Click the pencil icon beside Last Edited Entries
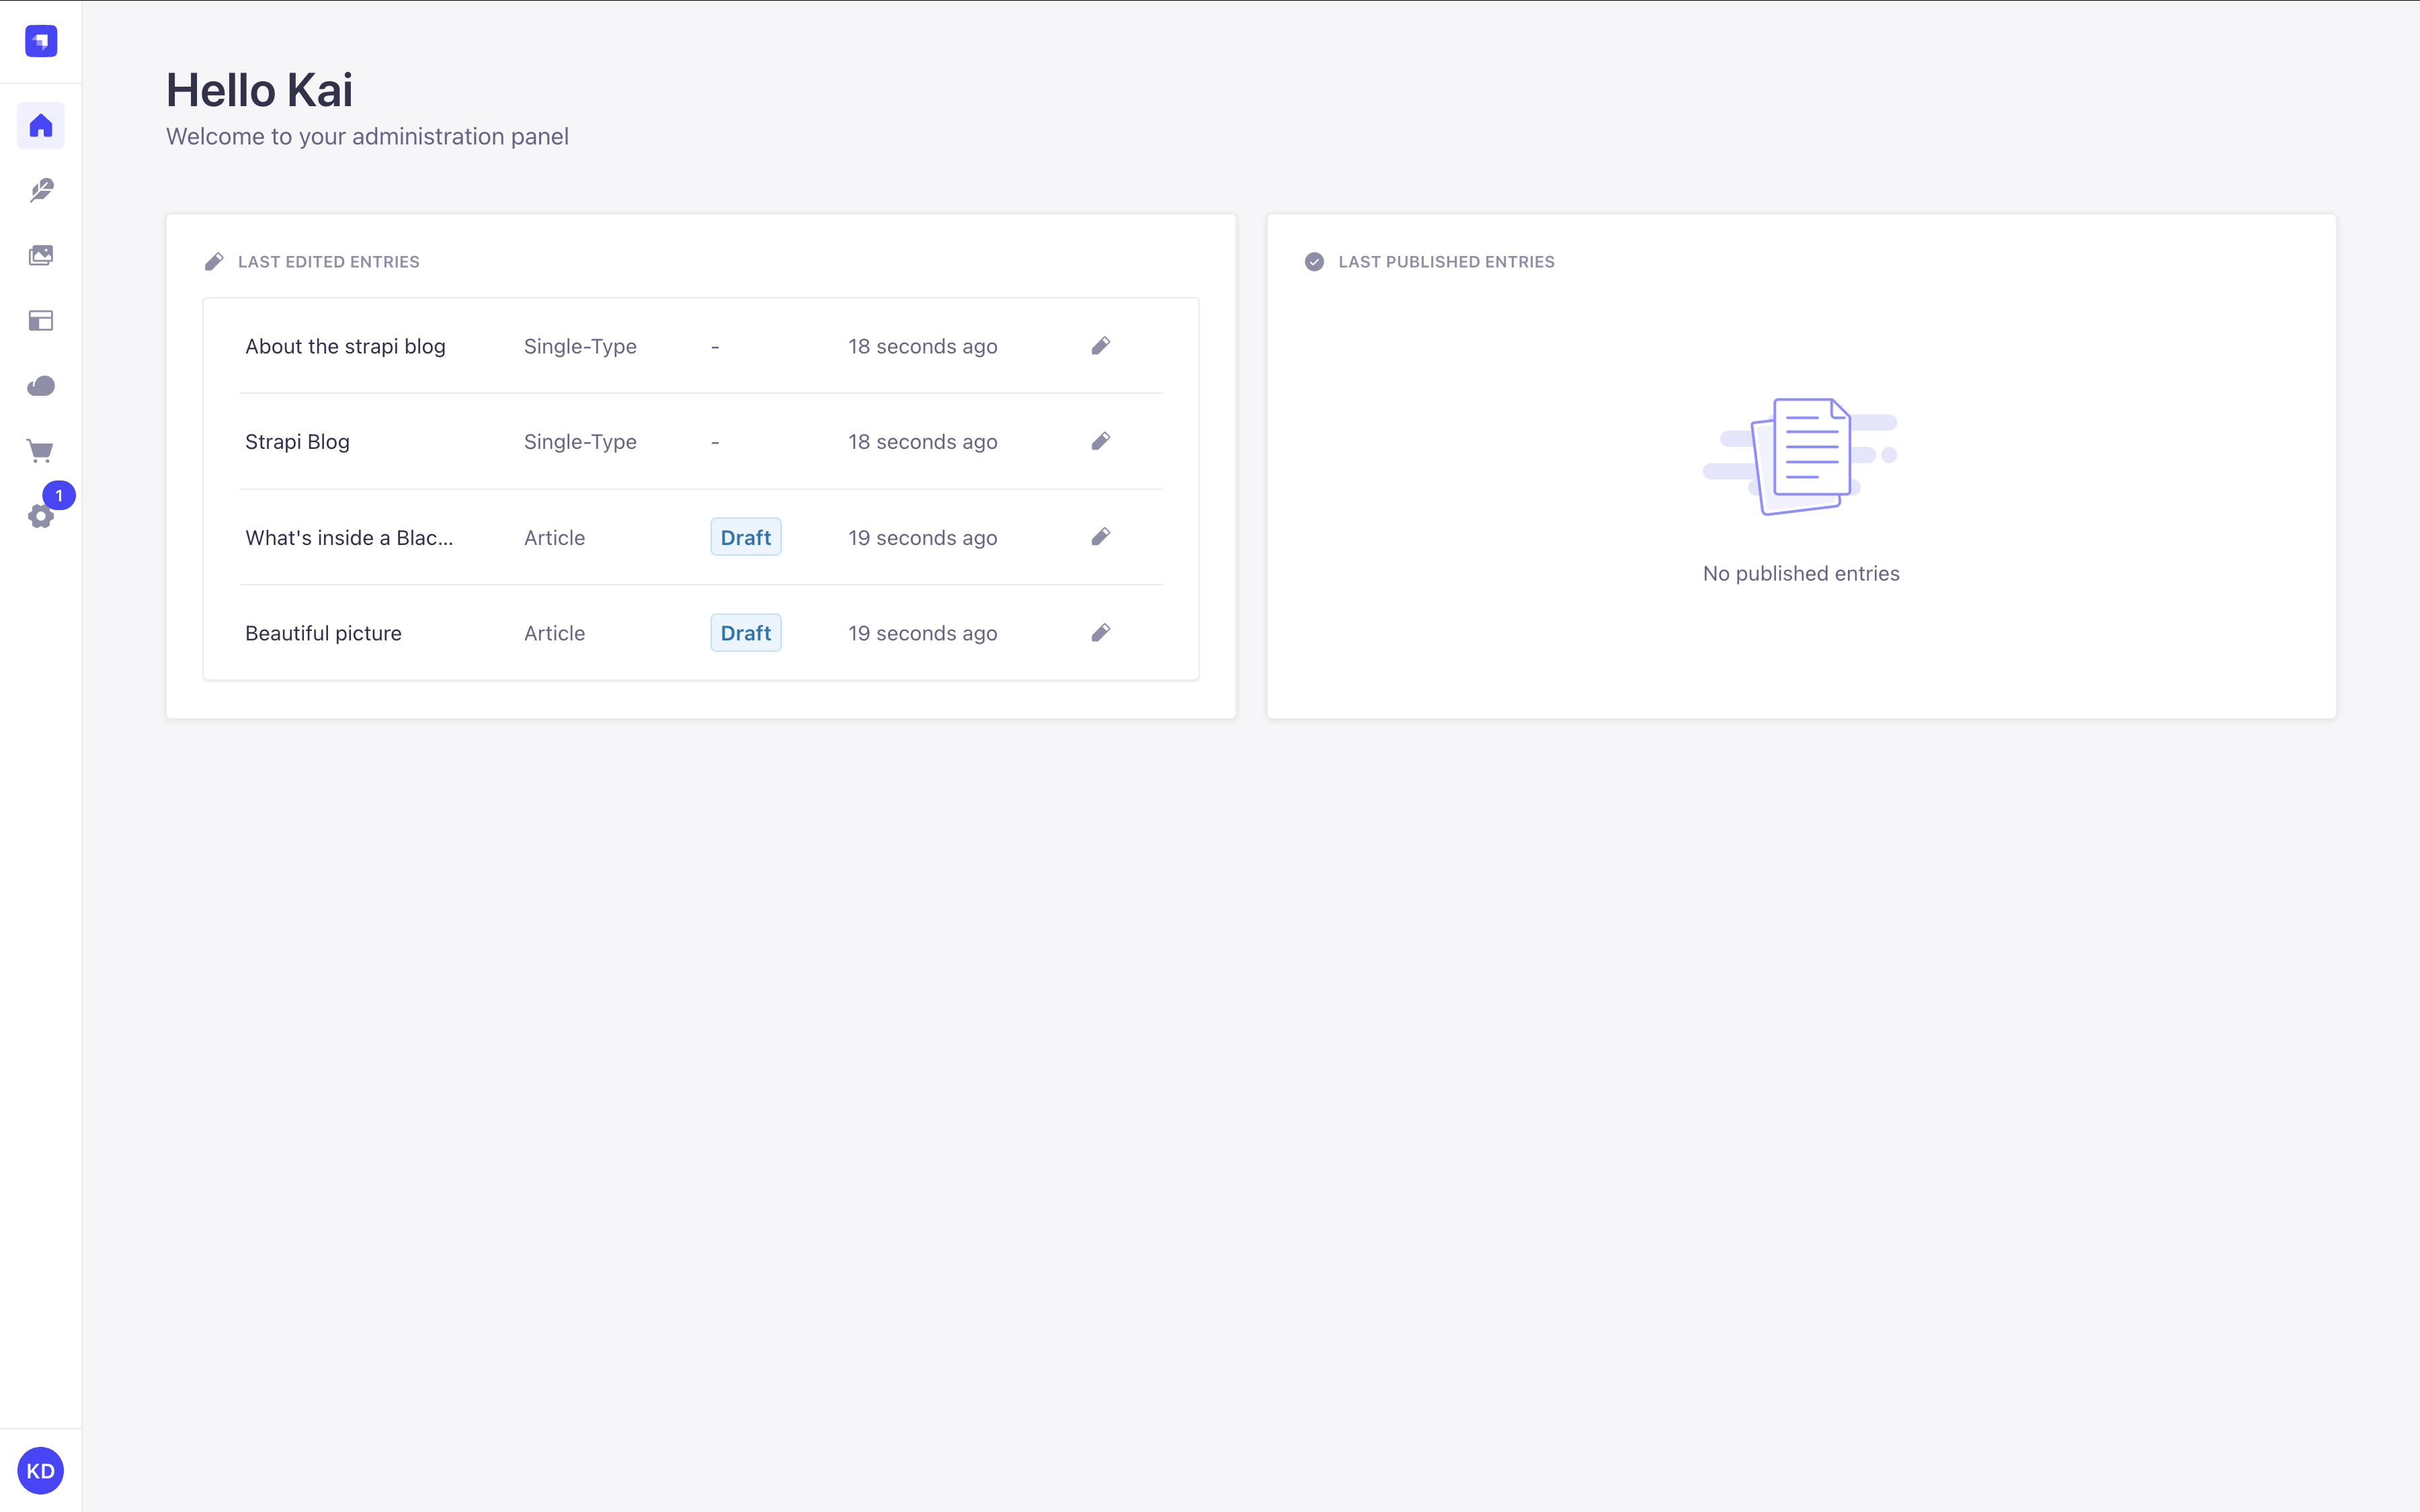 214,261
